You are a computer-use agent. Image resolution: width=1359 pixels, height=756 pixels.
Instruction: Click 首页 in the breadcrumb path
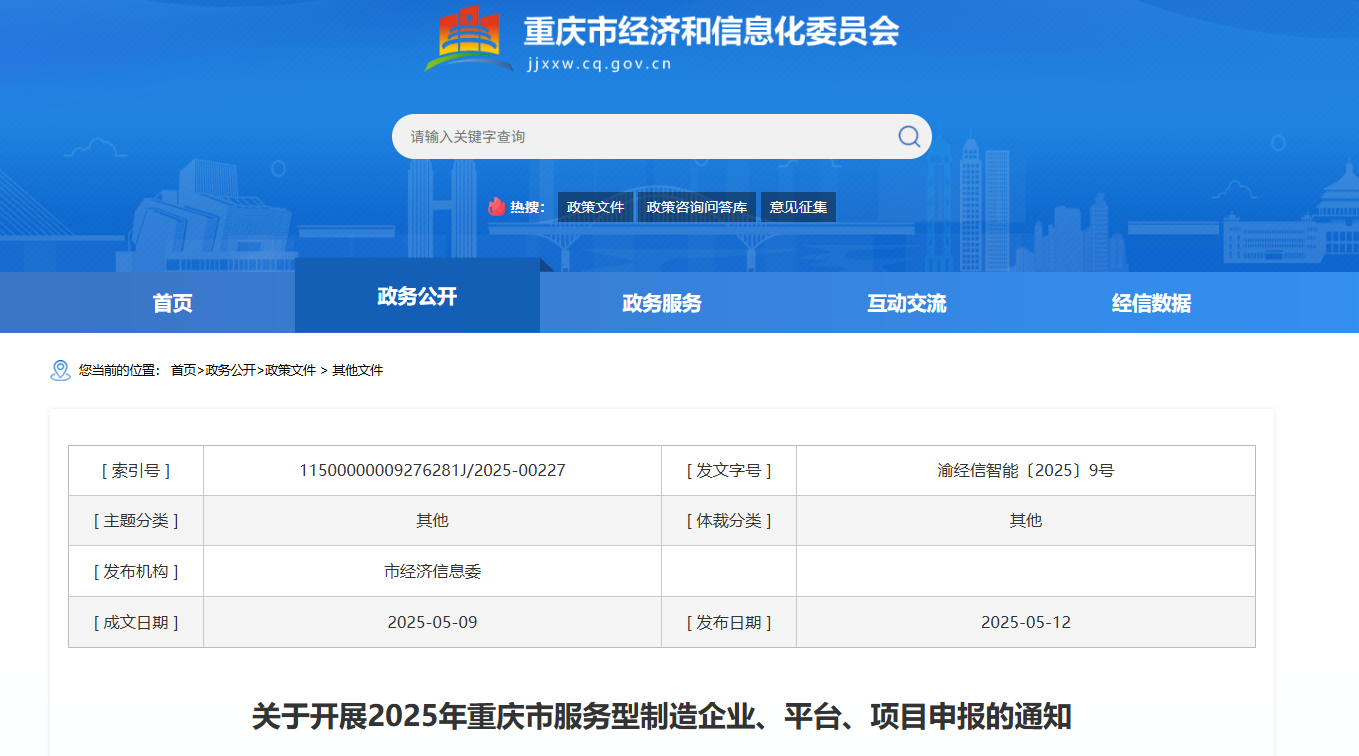point(183,370)
